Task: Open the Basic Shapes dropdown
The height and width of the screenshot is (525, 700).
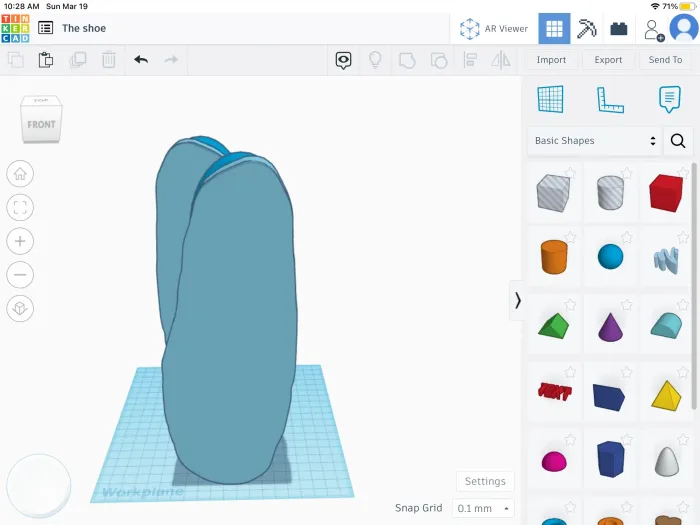Action: (594, 141)
